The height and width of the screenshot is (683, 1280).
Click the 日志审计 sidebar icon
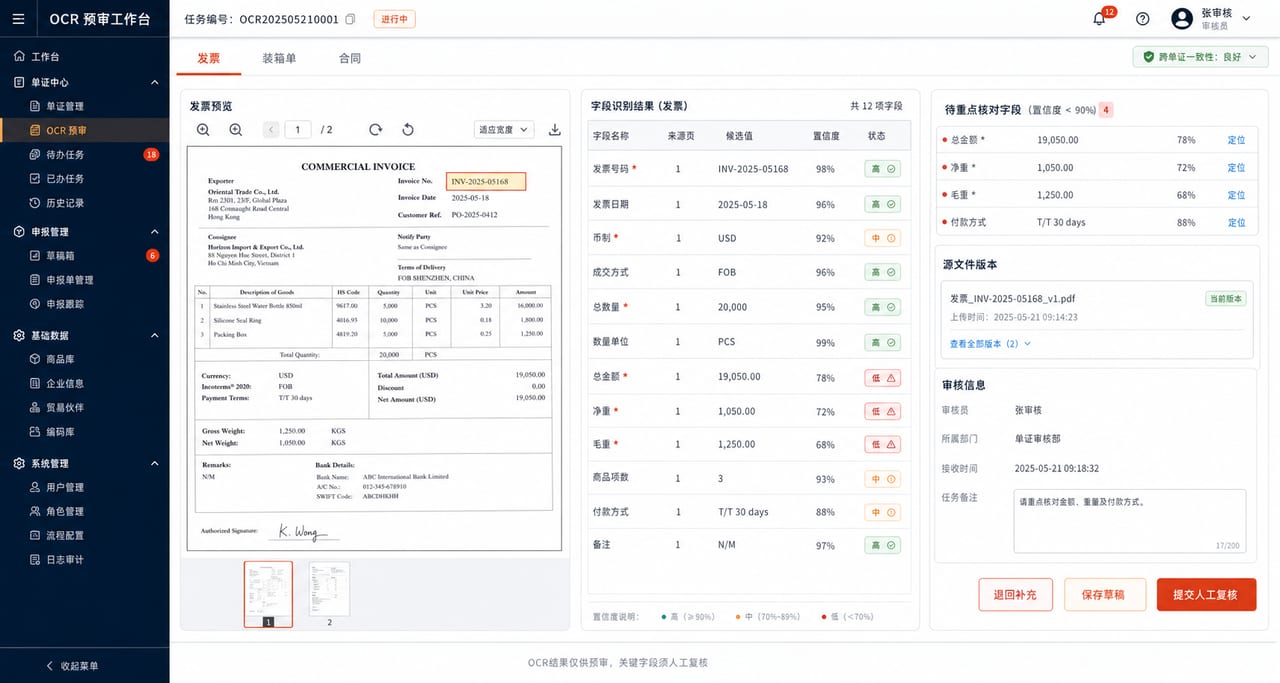[x=36, y=560]
